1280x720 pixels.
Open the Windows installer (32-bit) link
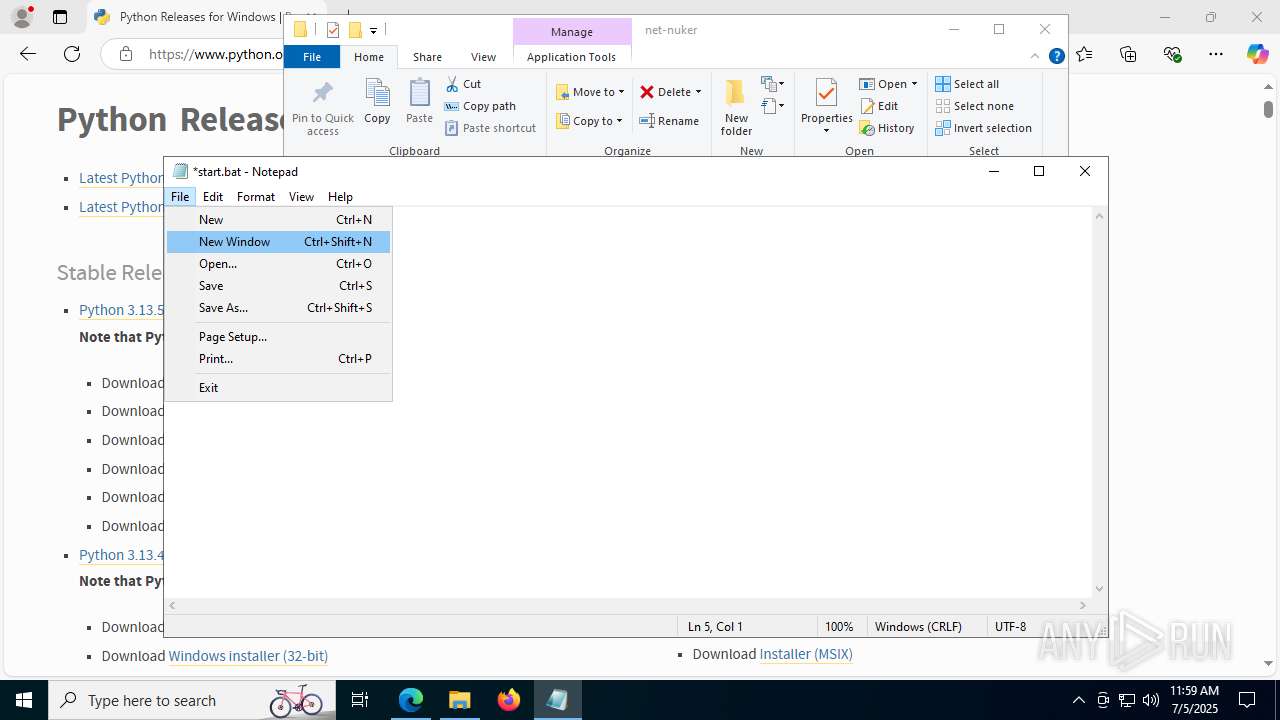248,656
